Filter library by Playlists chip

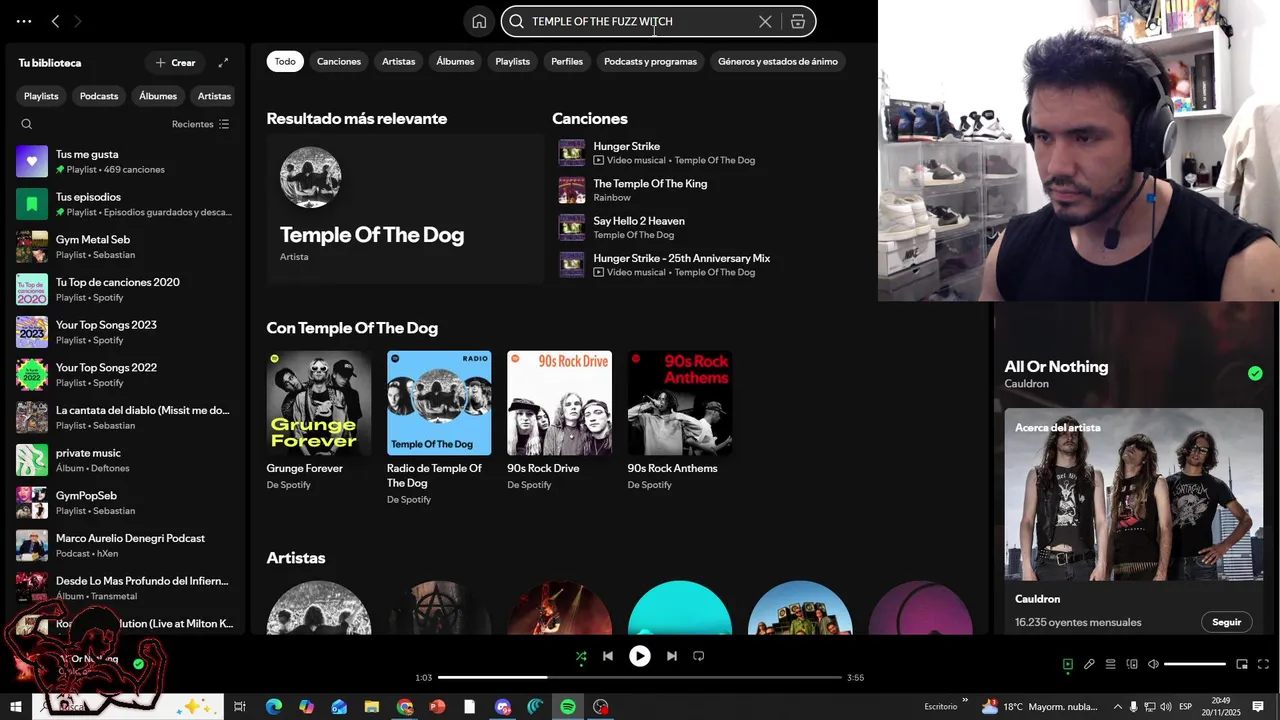click(x=41, y=96)
